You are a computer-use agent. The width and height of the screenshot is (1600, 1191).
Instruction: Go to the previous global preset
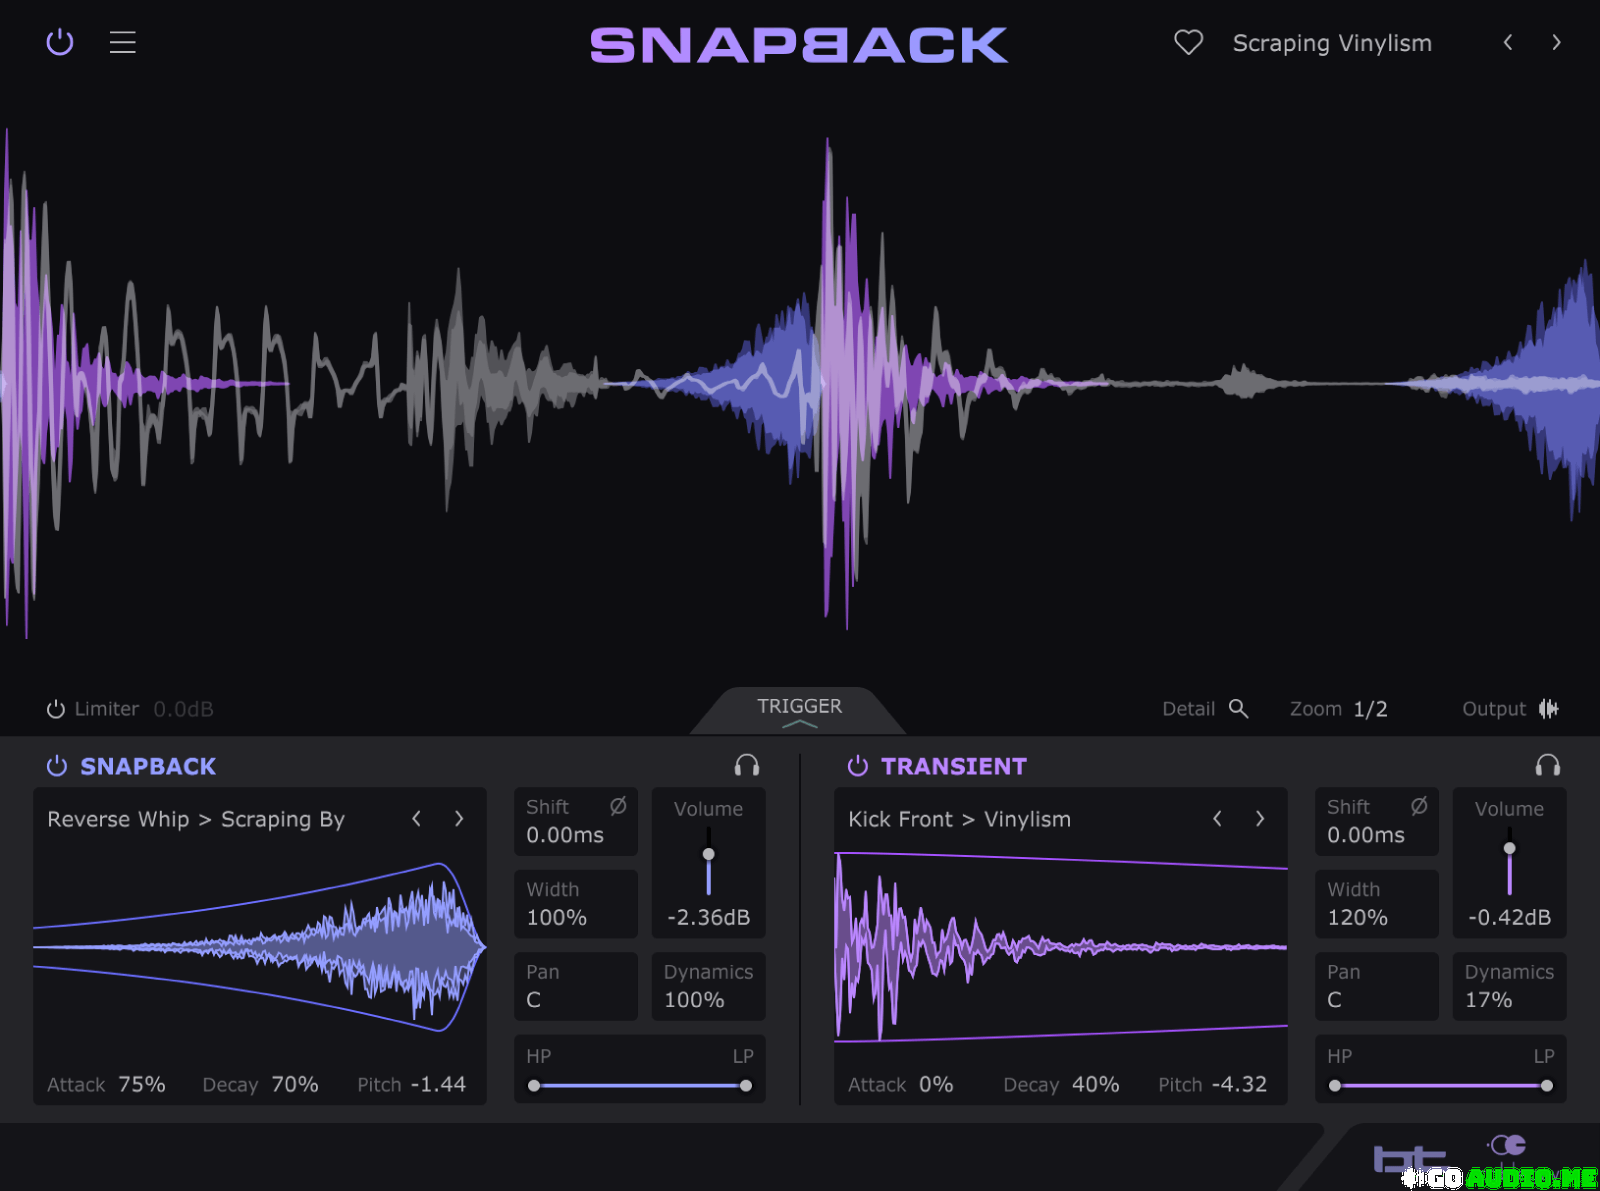(x=1508, y=42)
